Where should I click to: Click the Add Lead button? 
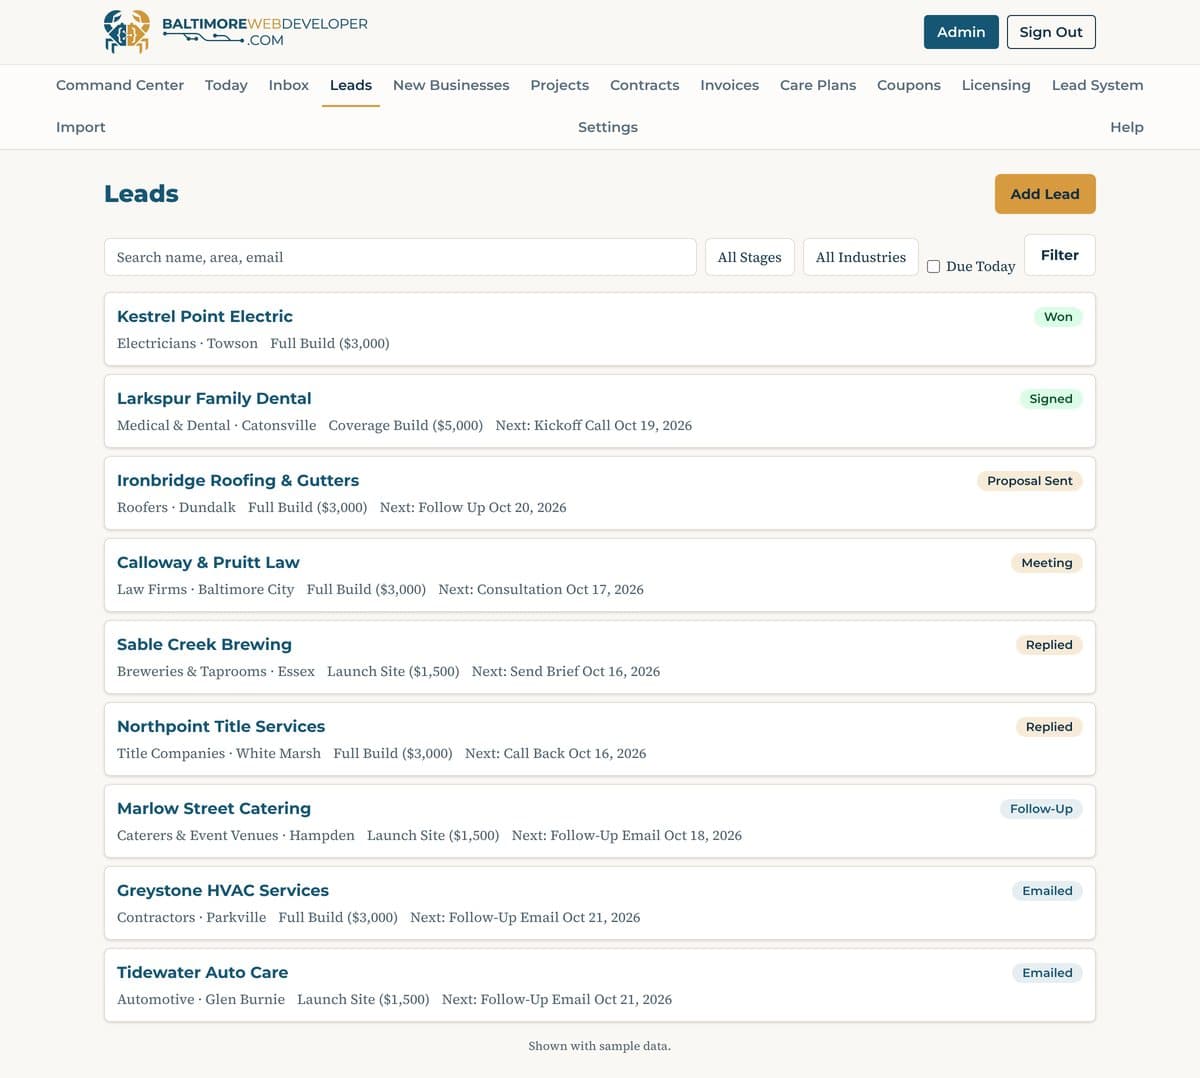(x=1045, y=194)
